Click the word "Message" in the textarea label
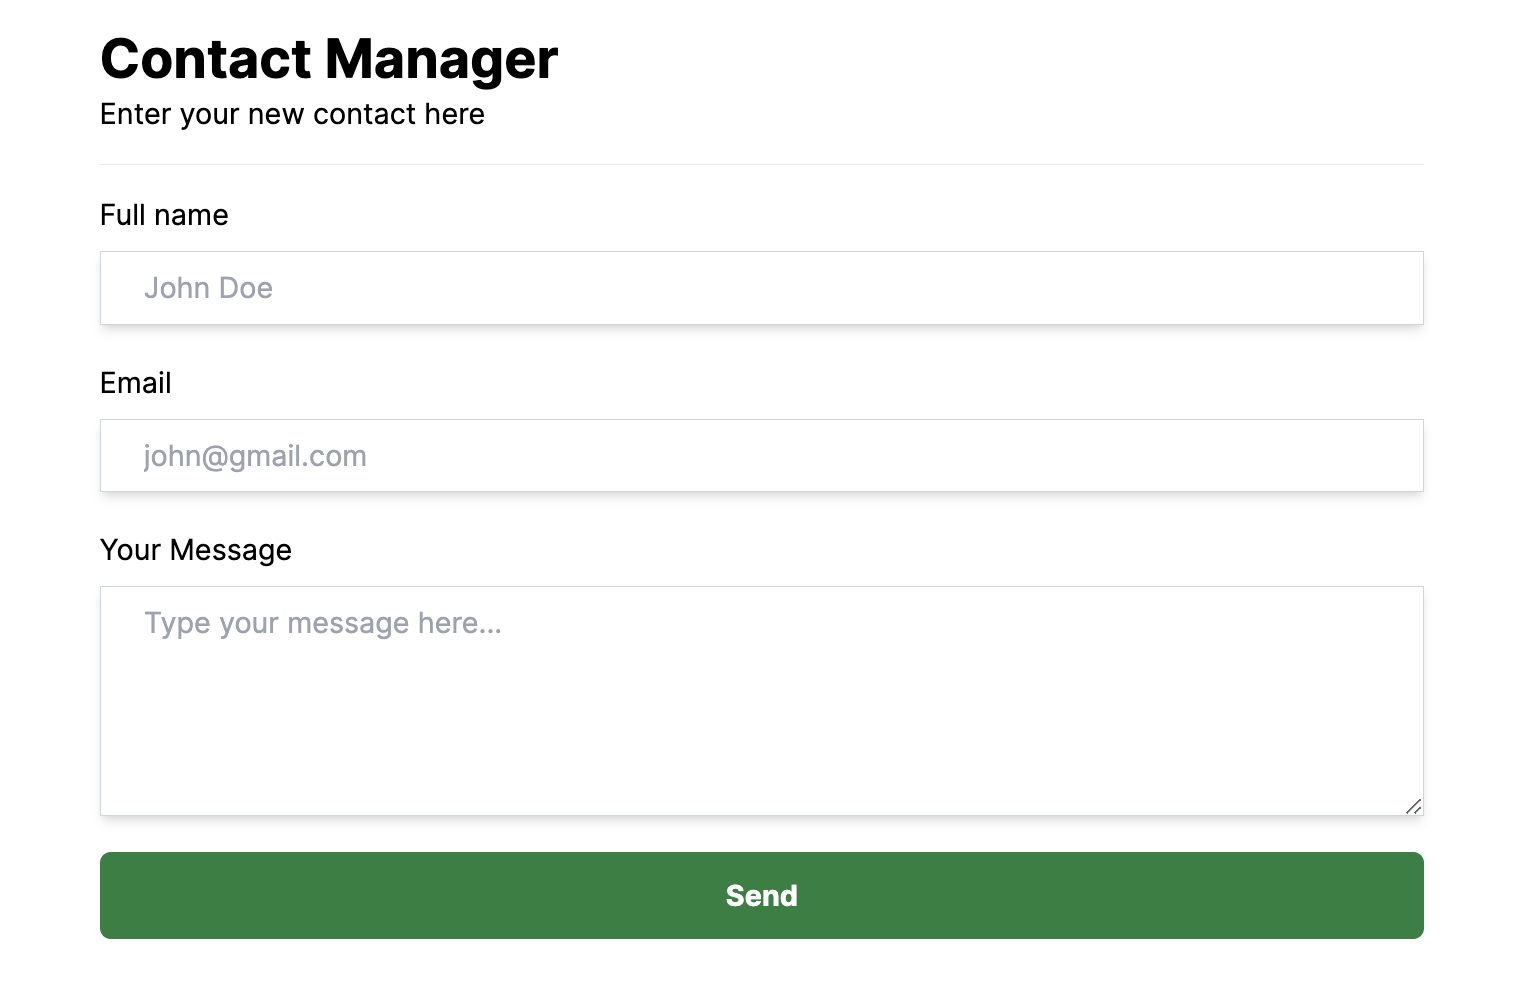This screenshot has height=986, width=1534. point(231,550)
